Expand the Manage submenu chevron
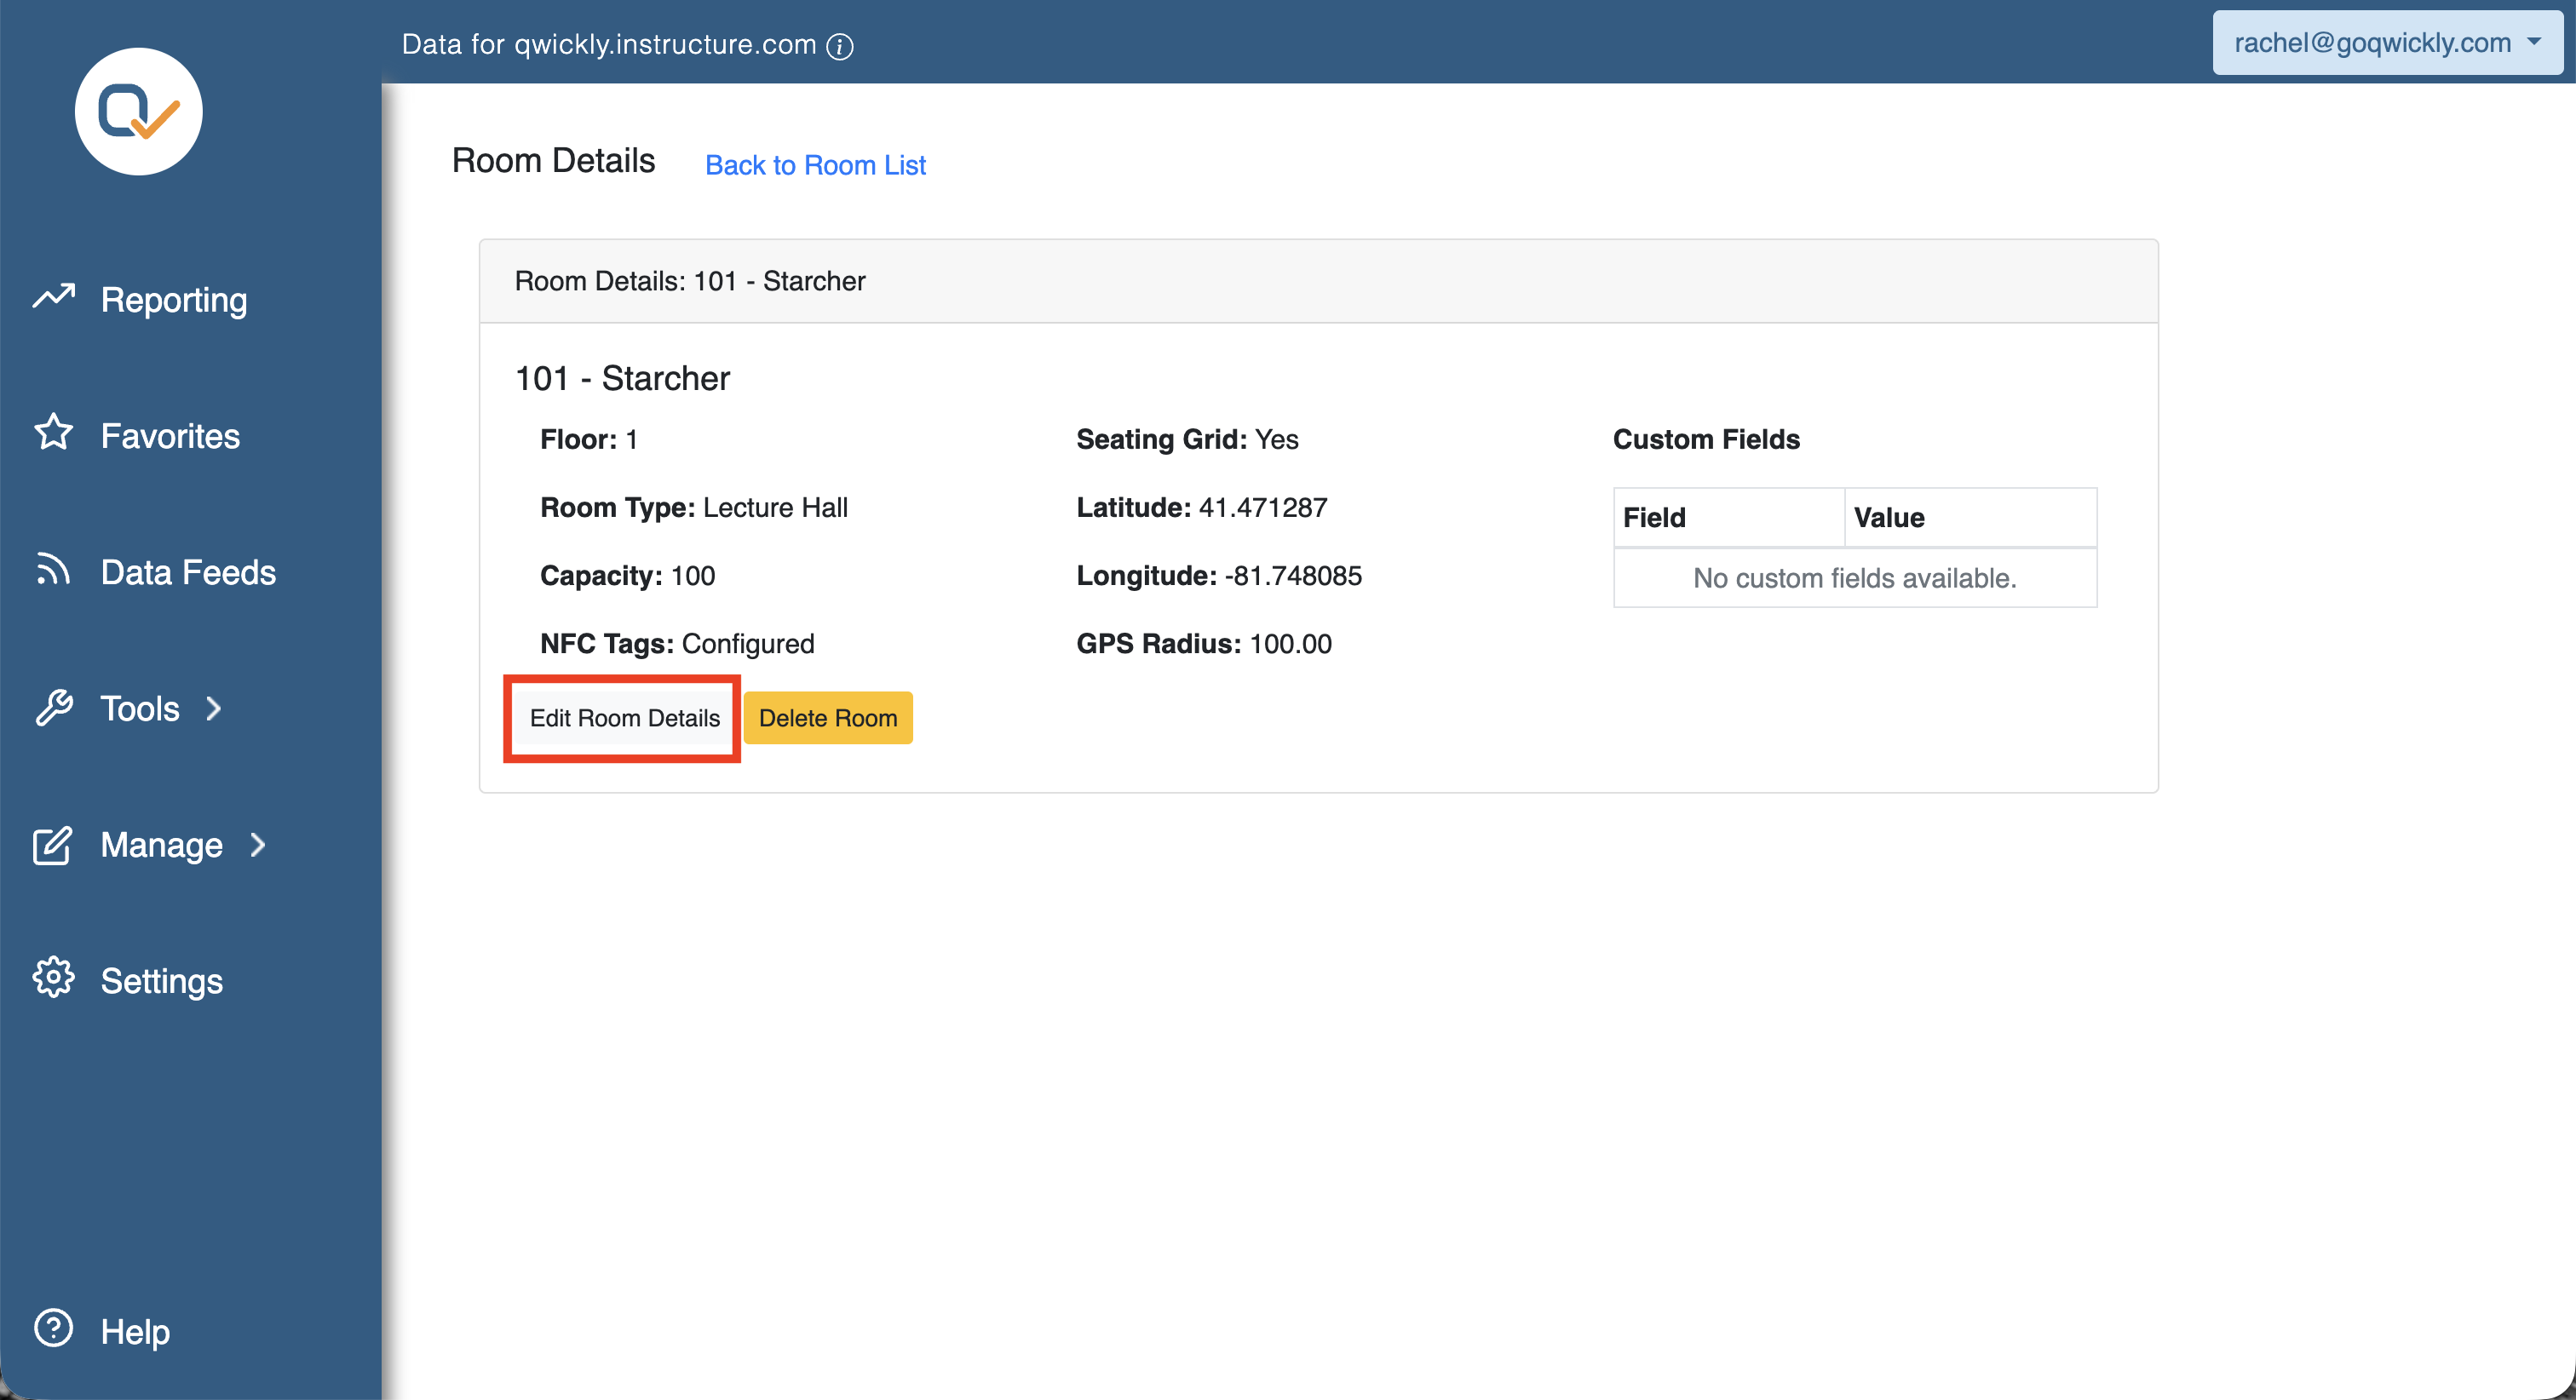 click(258, 845)
